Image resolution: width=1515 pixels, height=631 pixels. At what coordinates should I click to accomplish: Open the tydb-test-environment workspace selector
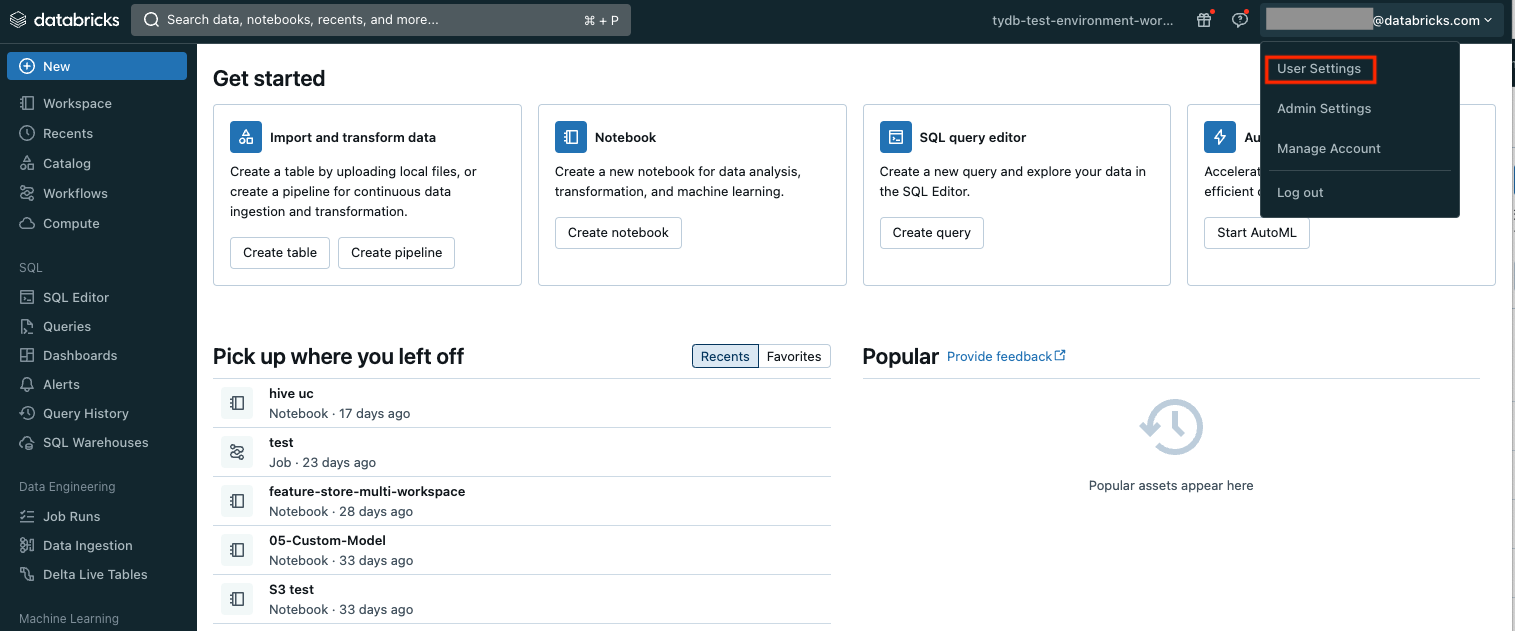pos(1082,19)
